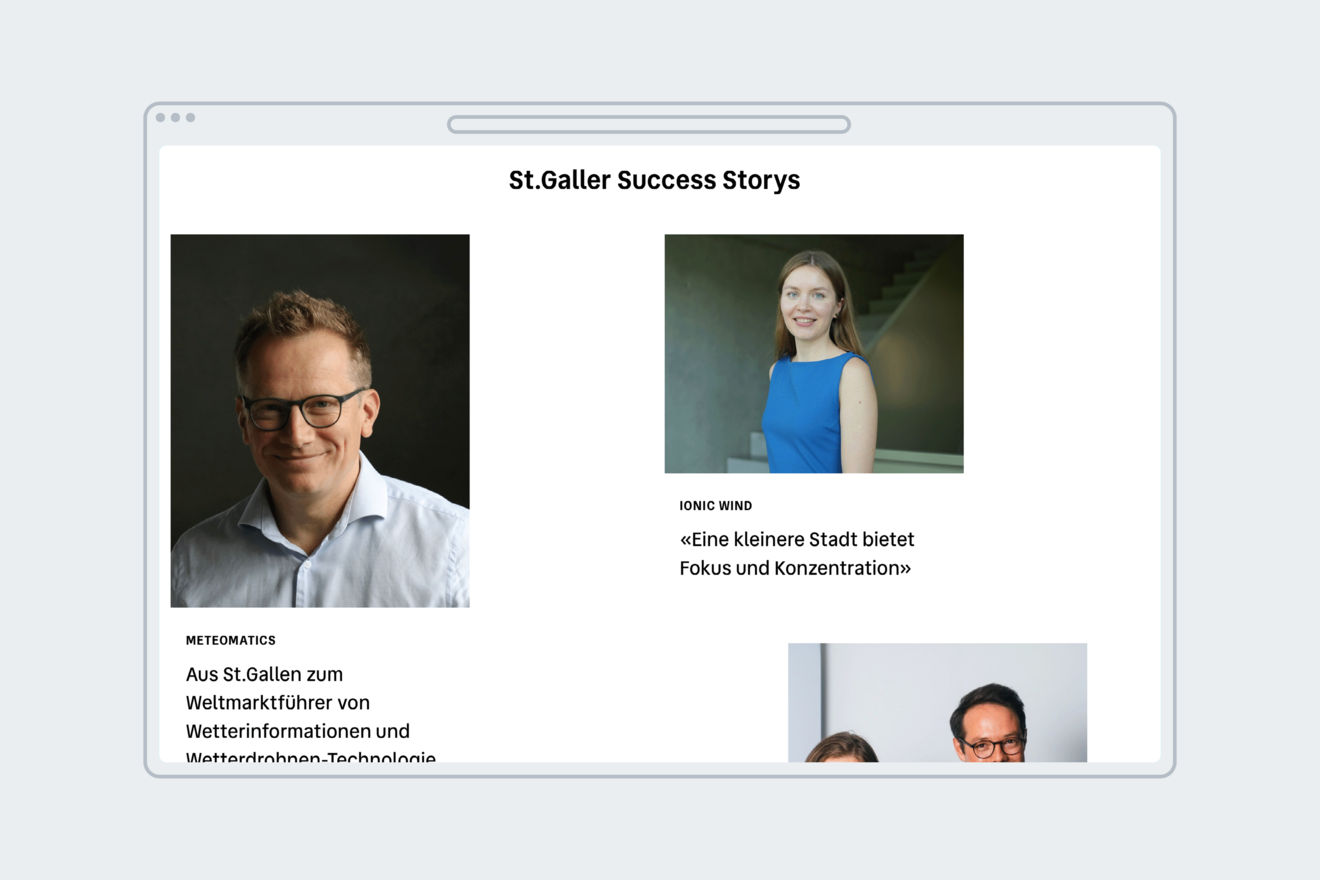Click the word "Storys" in the page heading
Screen dimensions: 1320x880
tap(761, 180)
